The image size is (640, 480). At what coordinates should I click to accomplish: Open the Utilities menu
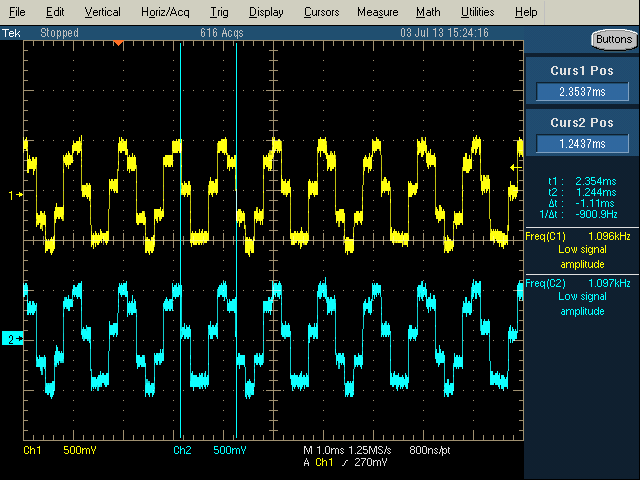[478, 12]
